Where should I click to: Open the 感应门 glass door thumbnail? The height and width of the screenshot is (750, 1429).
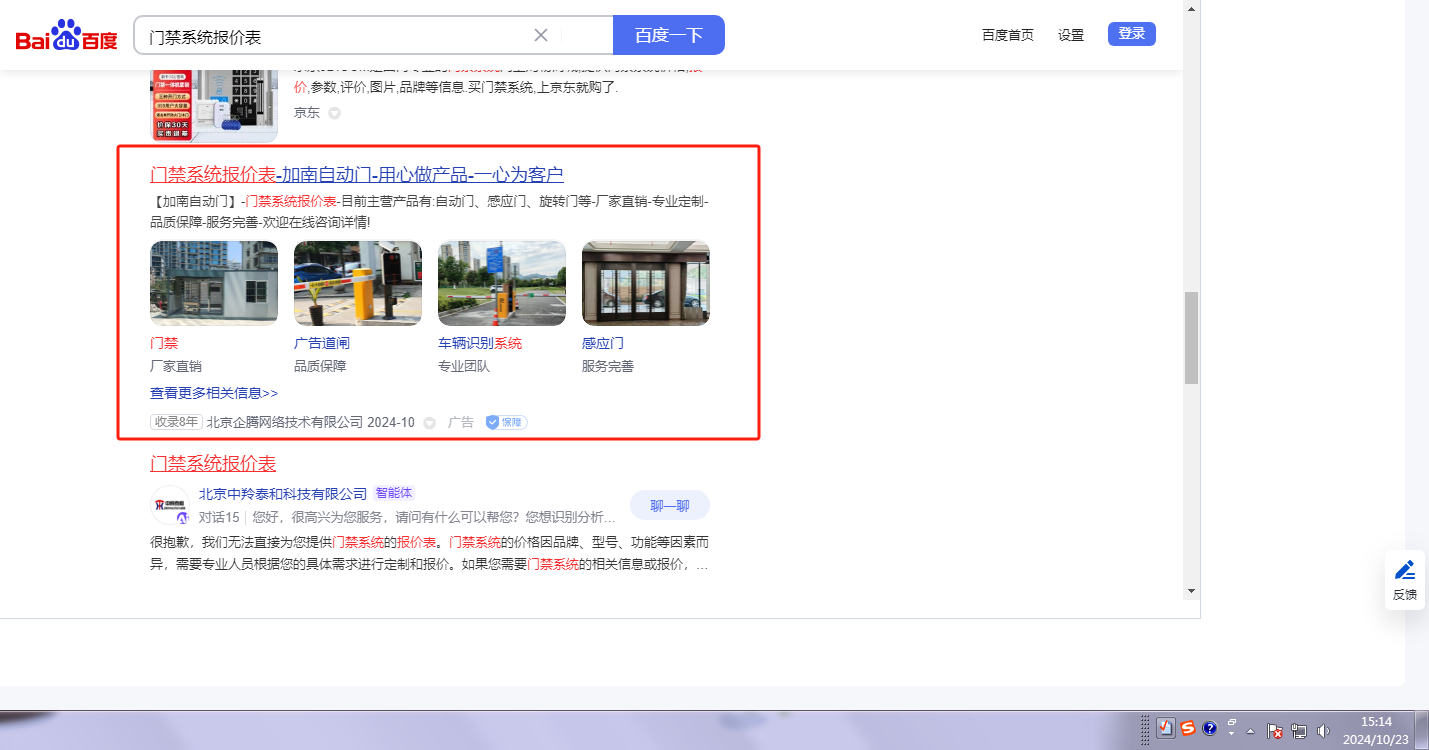pos(646,283)
